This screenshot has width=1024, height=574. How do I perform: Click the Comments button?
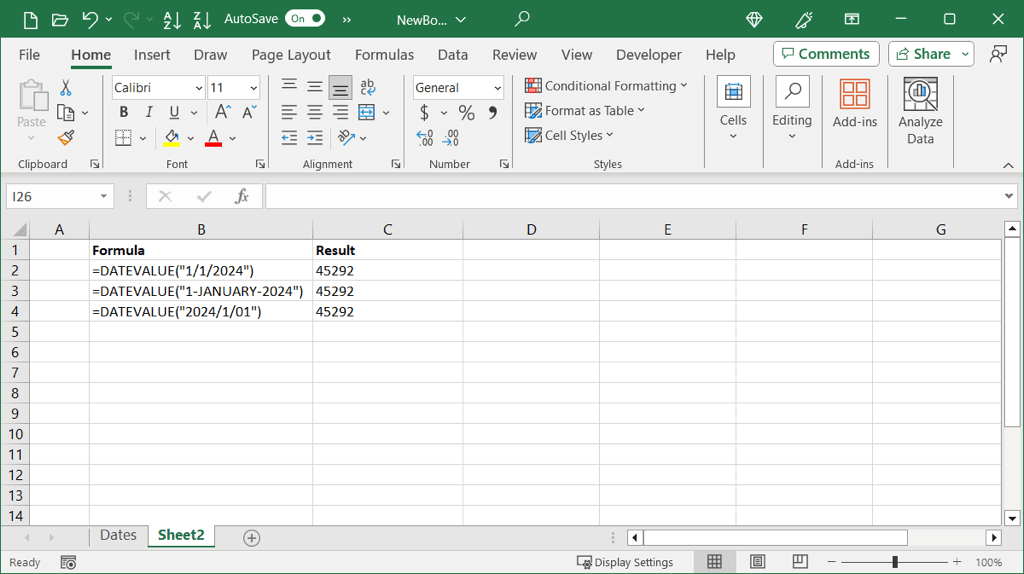[826, 54]
